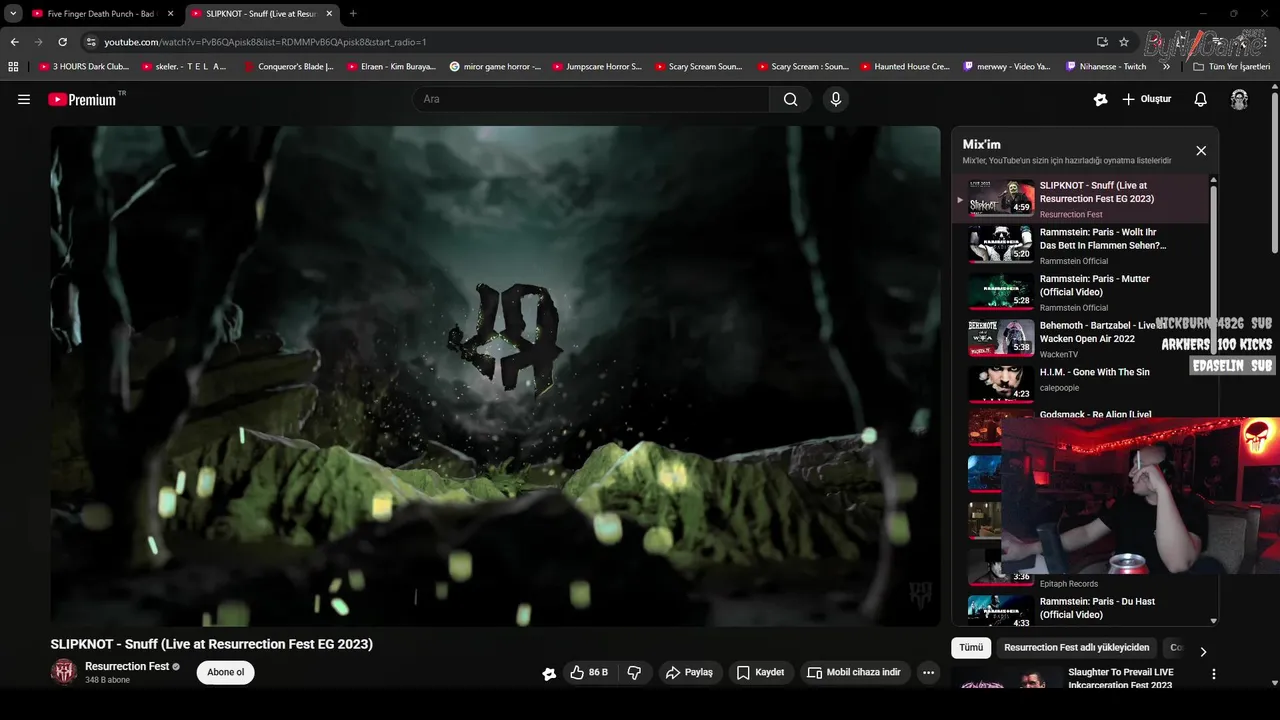The width and height of the screenshot is (1280, 720).
Task: Open 3 HOURS Dark Club bookmark
Action: [84, 67]
